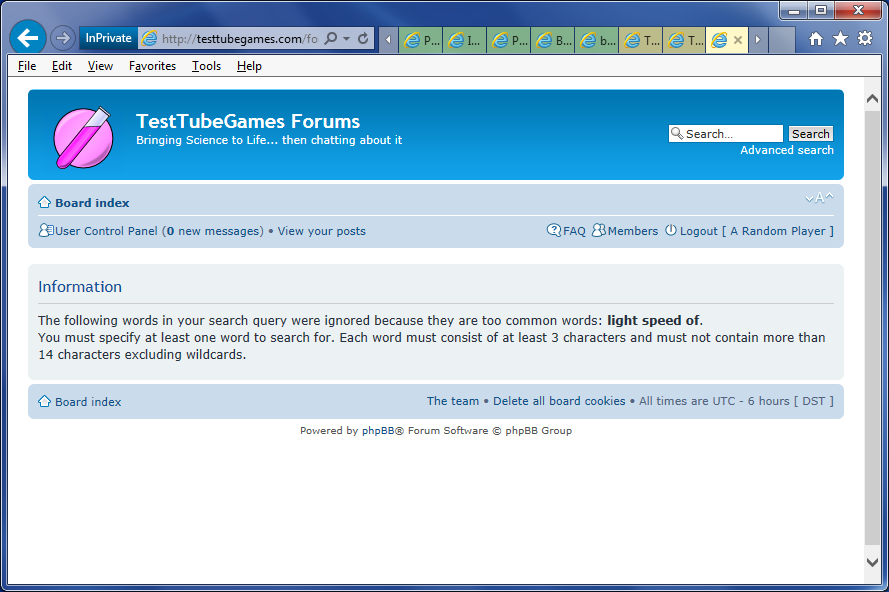Click the TestTubeGames Forums title
The width and height of the screenshot is (889, 592).
(x=248, y=121)
